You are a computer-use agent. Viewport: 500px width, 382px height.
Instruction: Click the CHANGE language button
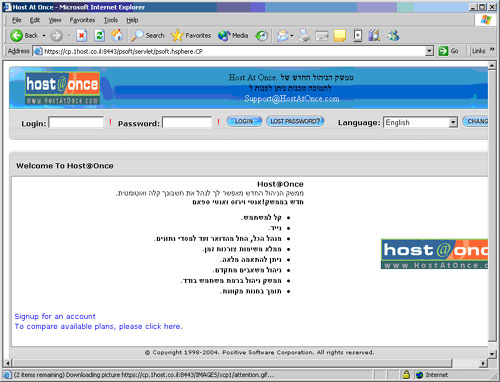[475, 121]
